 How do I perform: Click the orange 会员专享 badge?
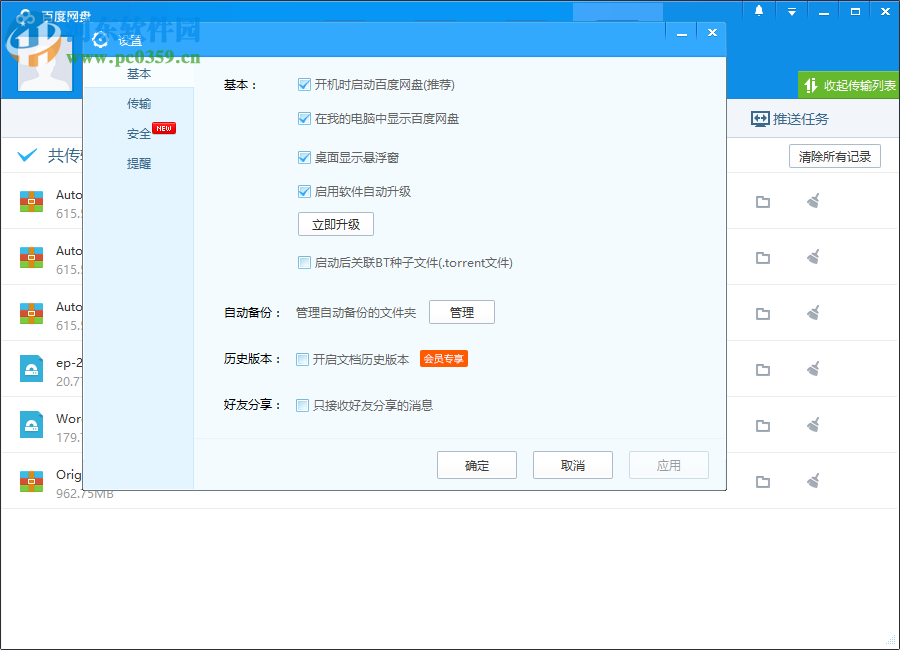pyautogui.click(x=443, y=358)
